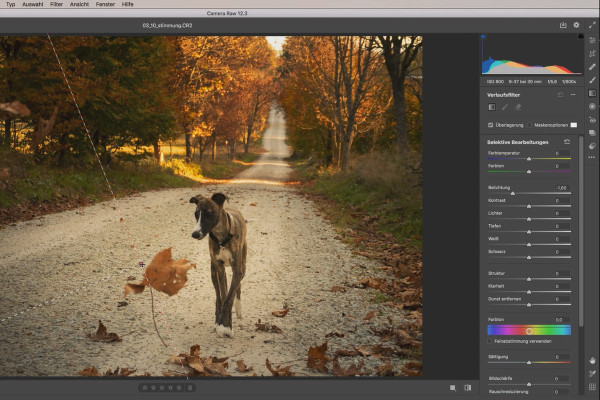Click the Kontrast slider handle

(x=529, y=206)
